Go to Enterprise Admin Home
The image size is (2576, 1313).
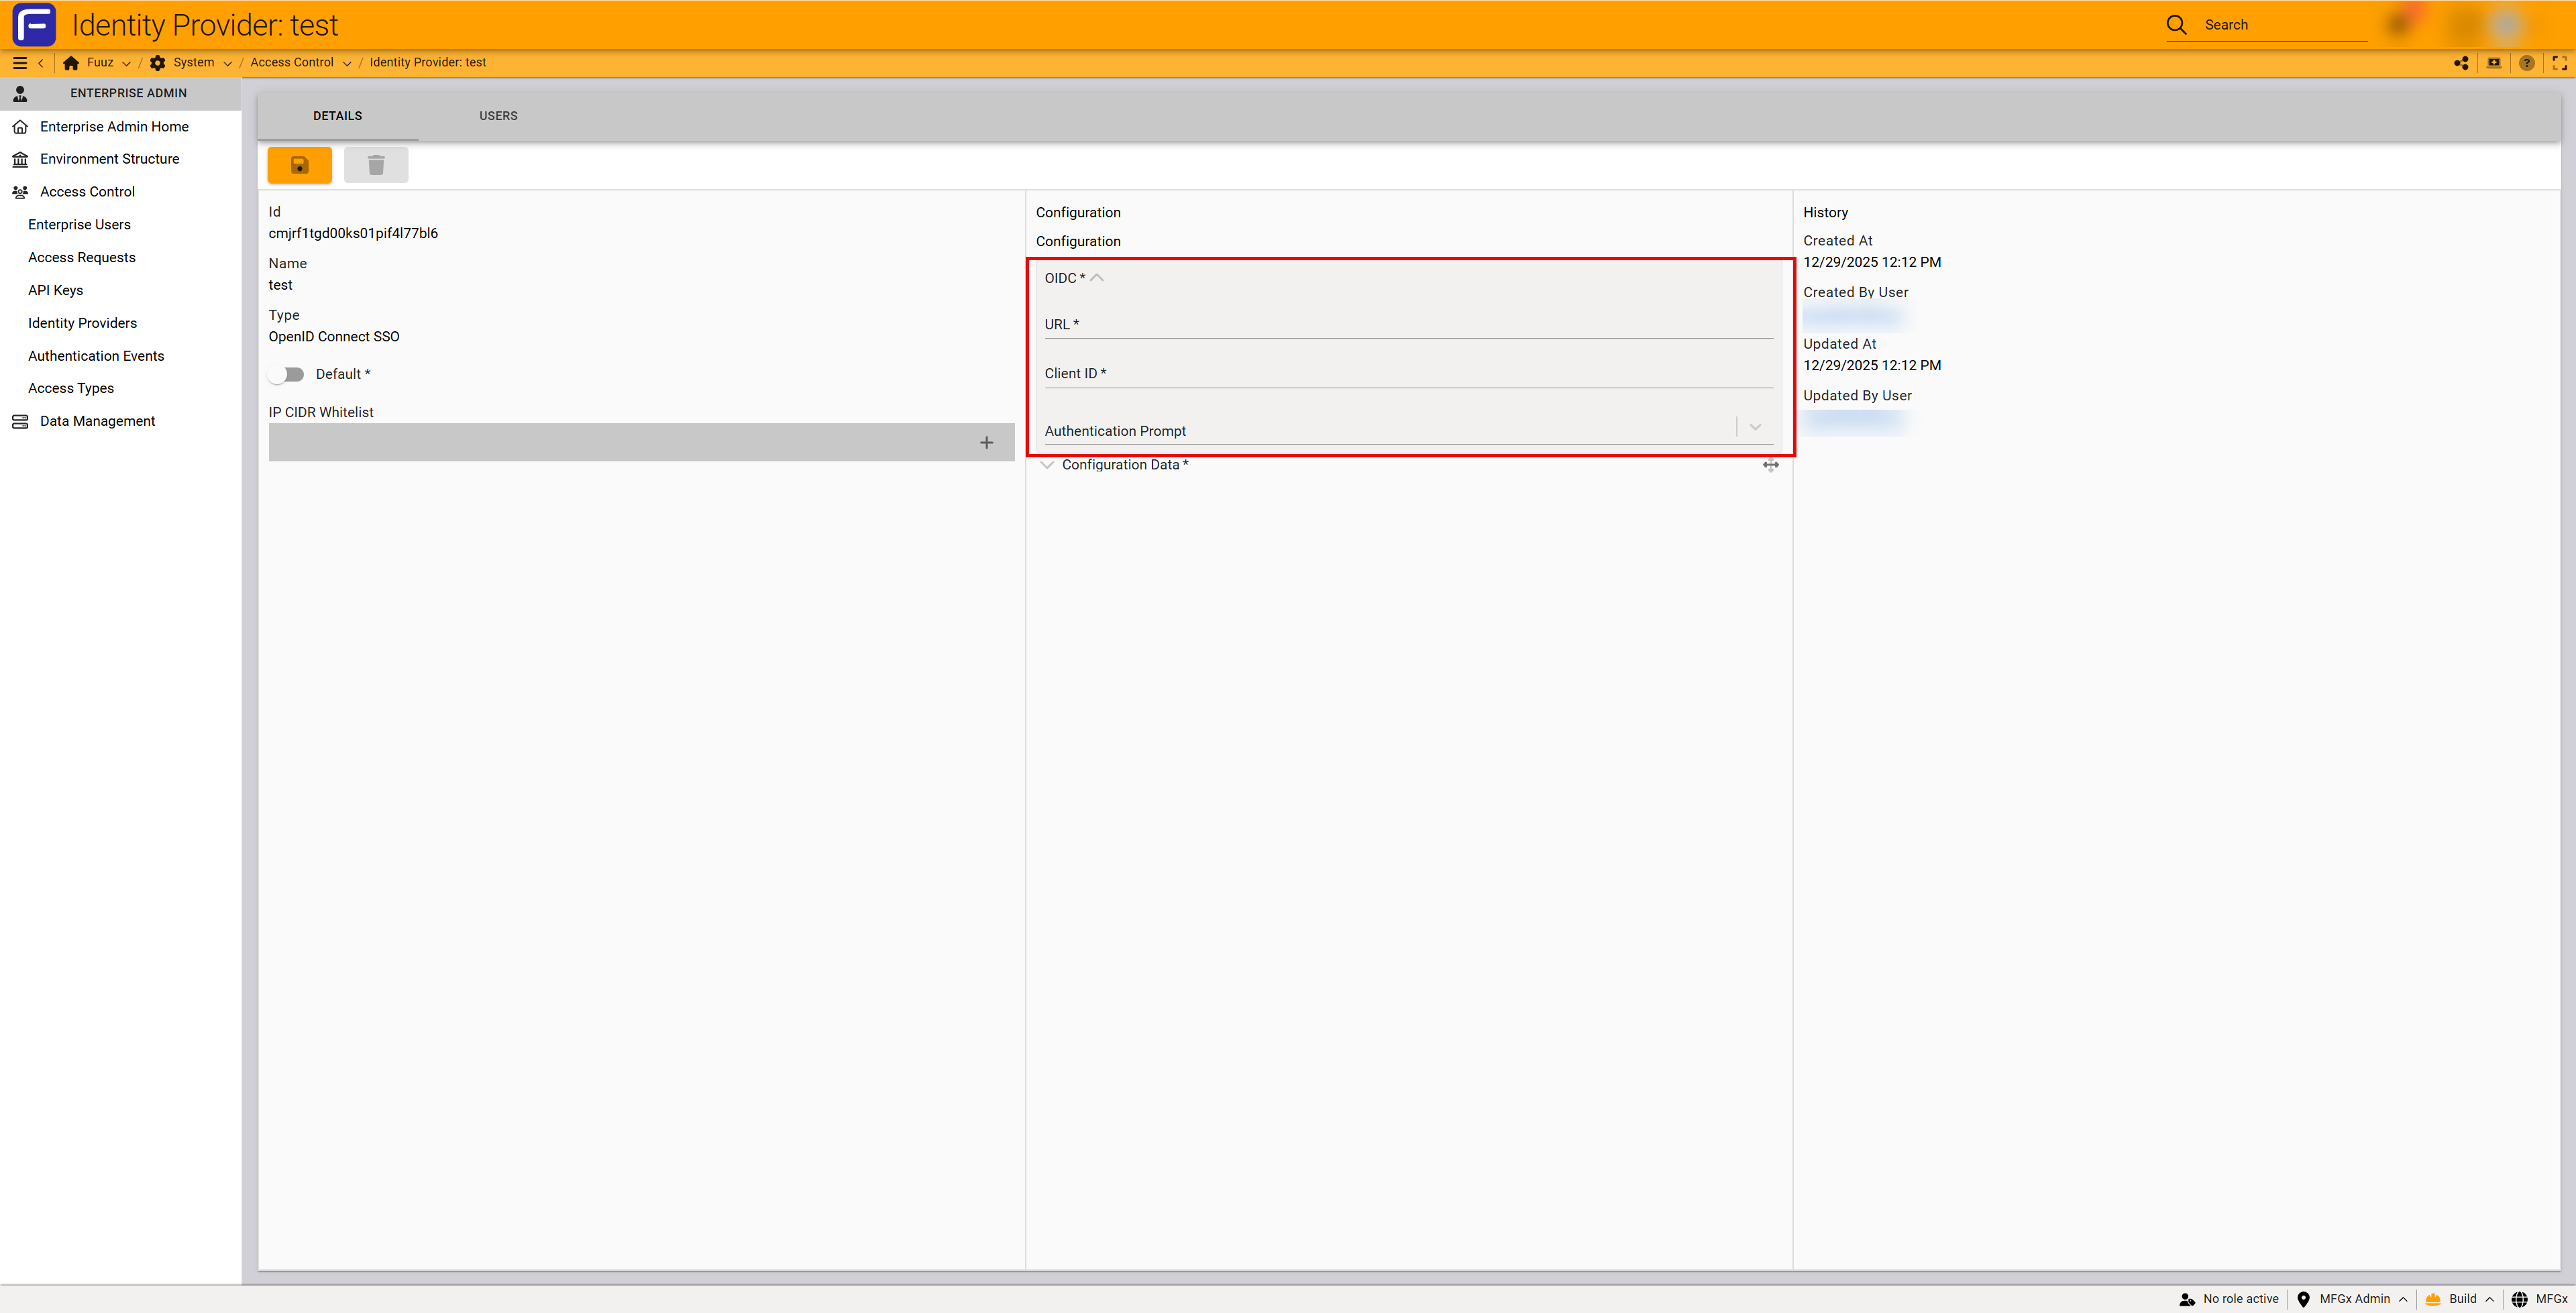pos(114,127)
